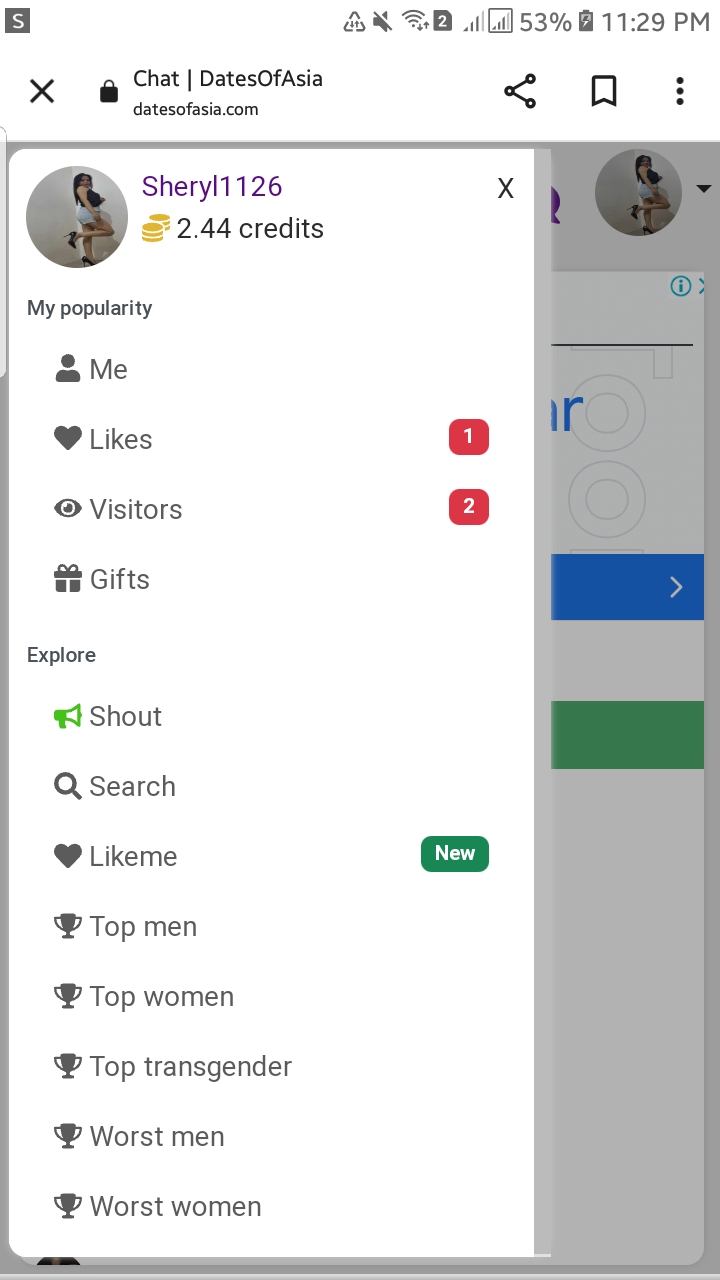
Task: Close the side menu panel
Action: [506, 189]
